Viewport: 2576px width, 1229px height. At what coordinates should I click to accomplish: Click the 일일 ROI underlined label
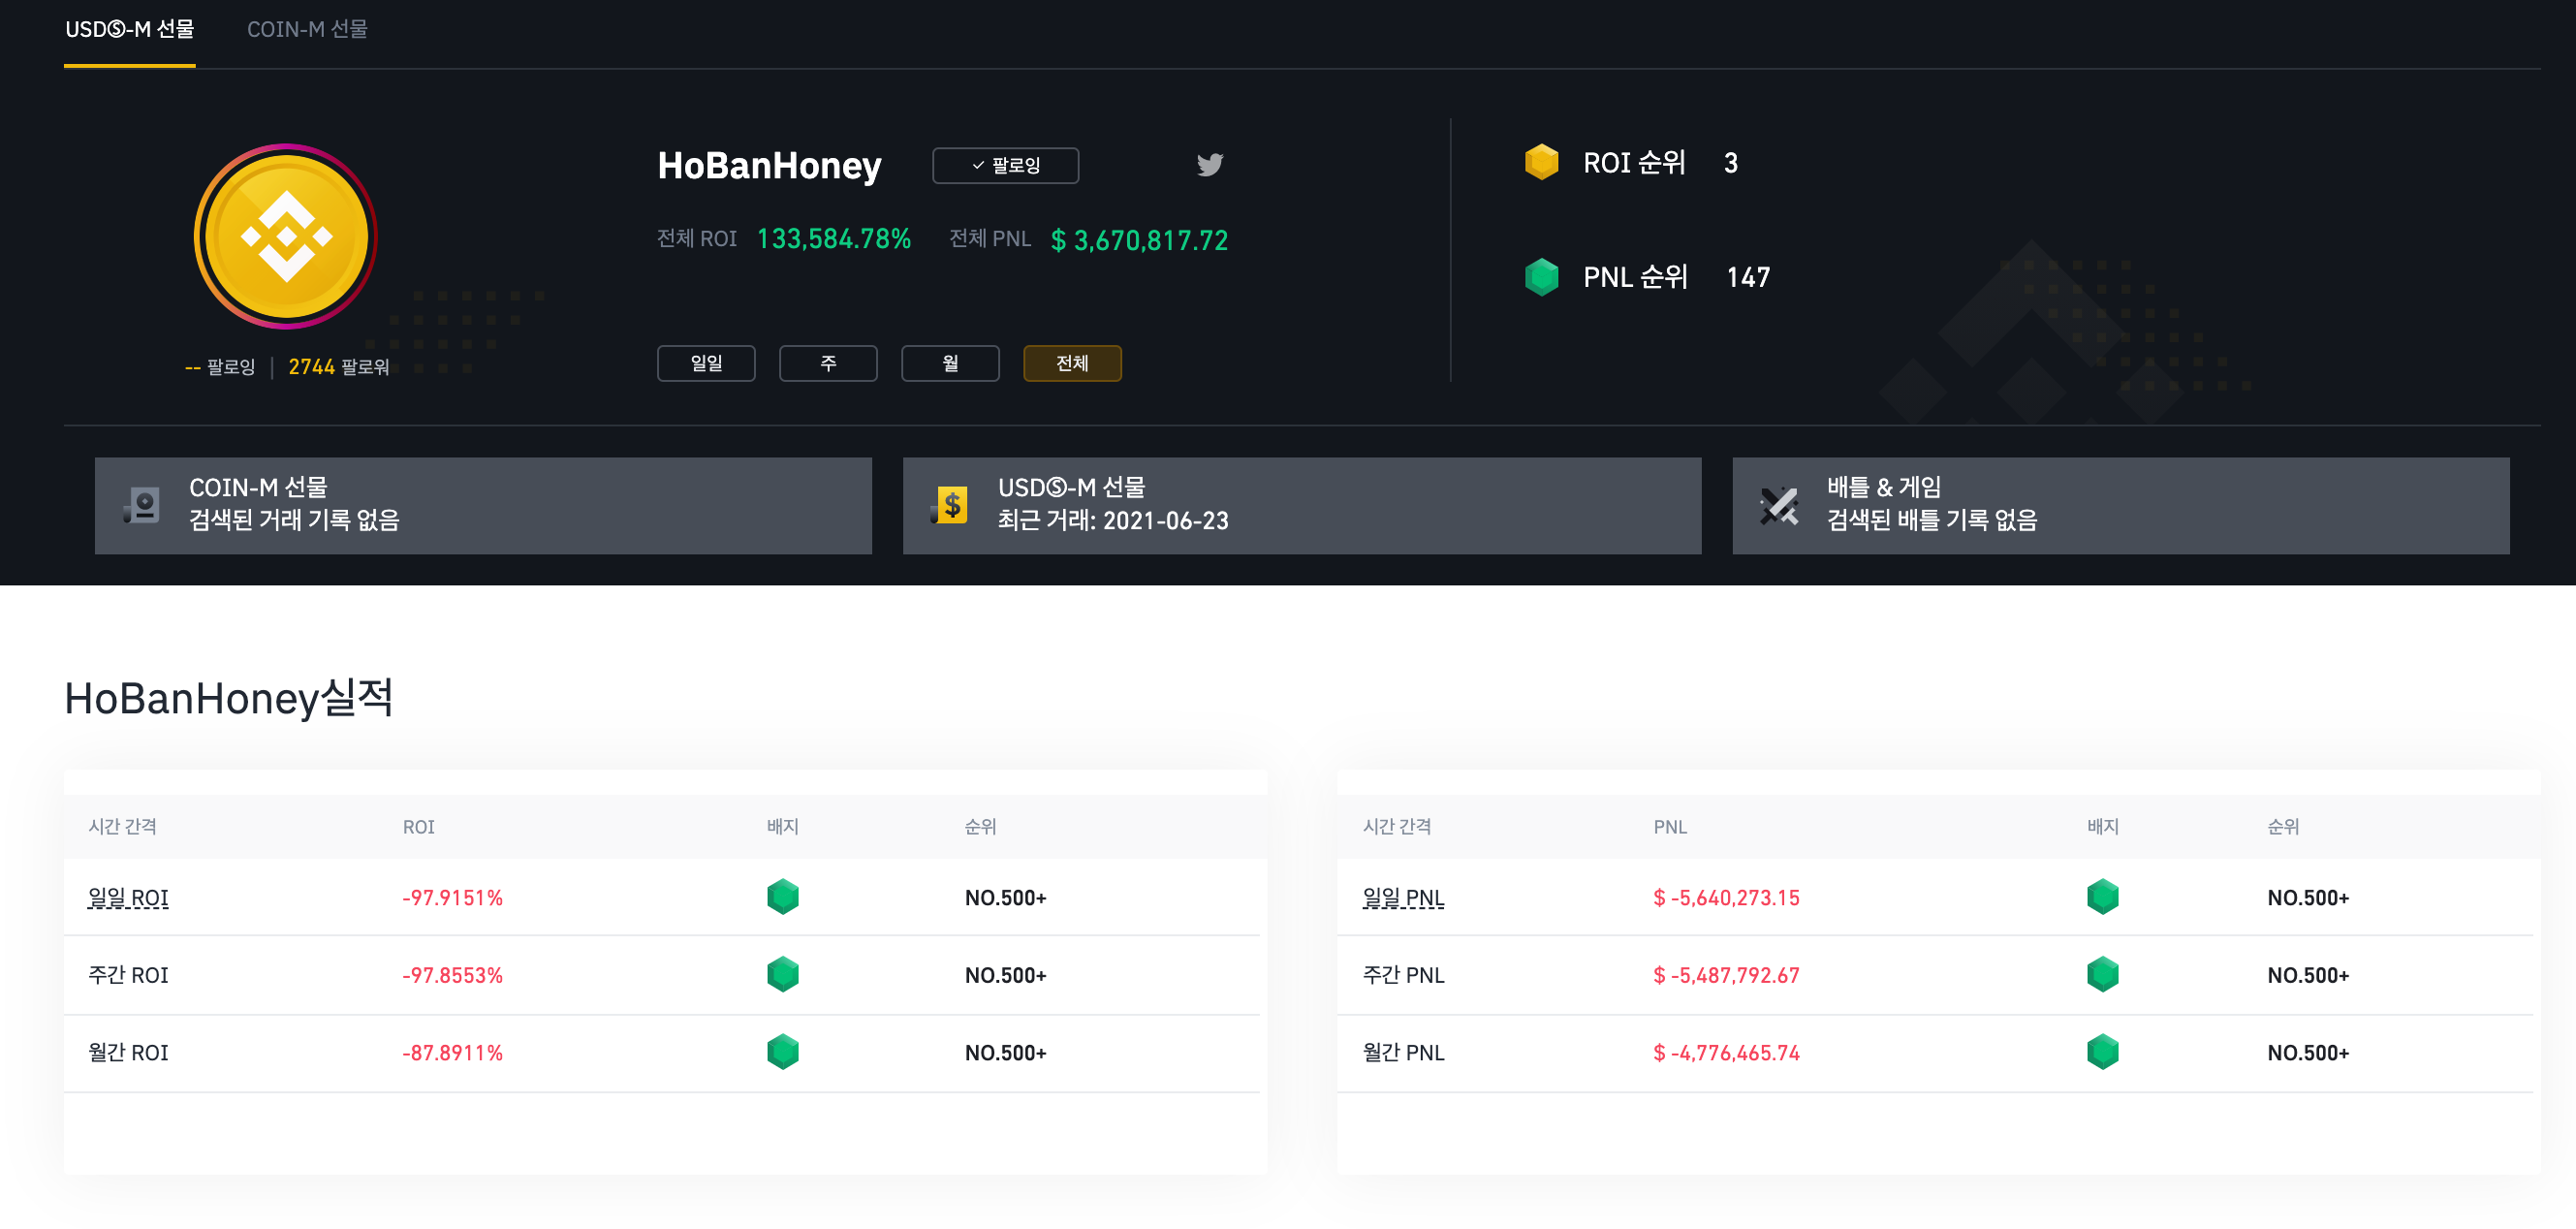(x=128, y=898)
